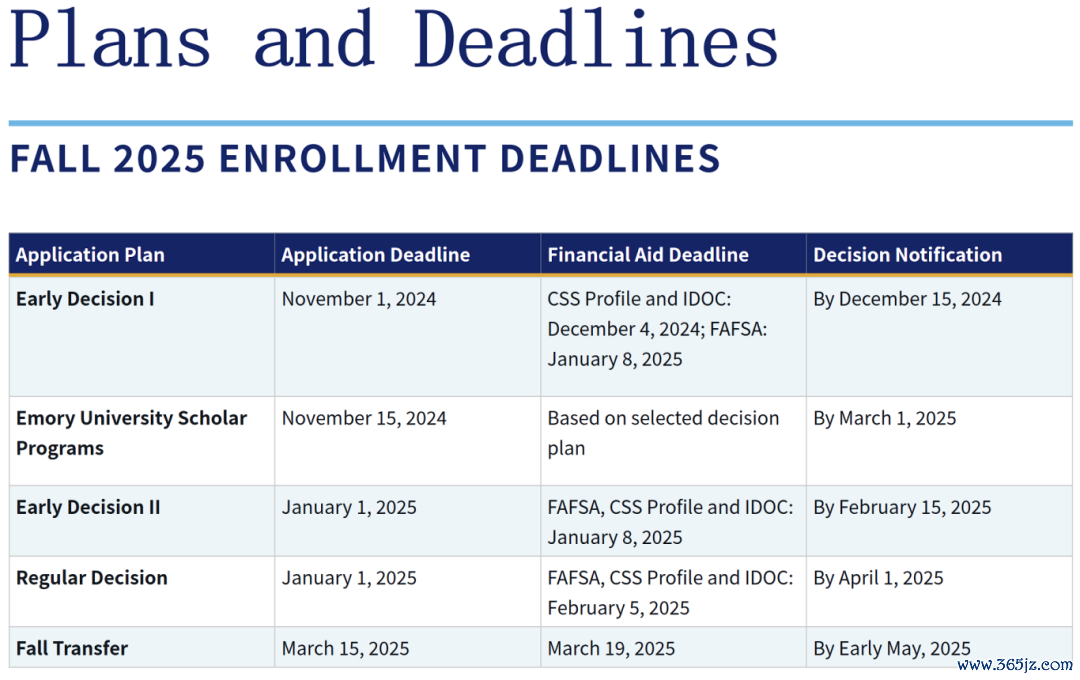1080x680 pixels.
Task: Select the Fall Transfer row label
Action: 72,648
